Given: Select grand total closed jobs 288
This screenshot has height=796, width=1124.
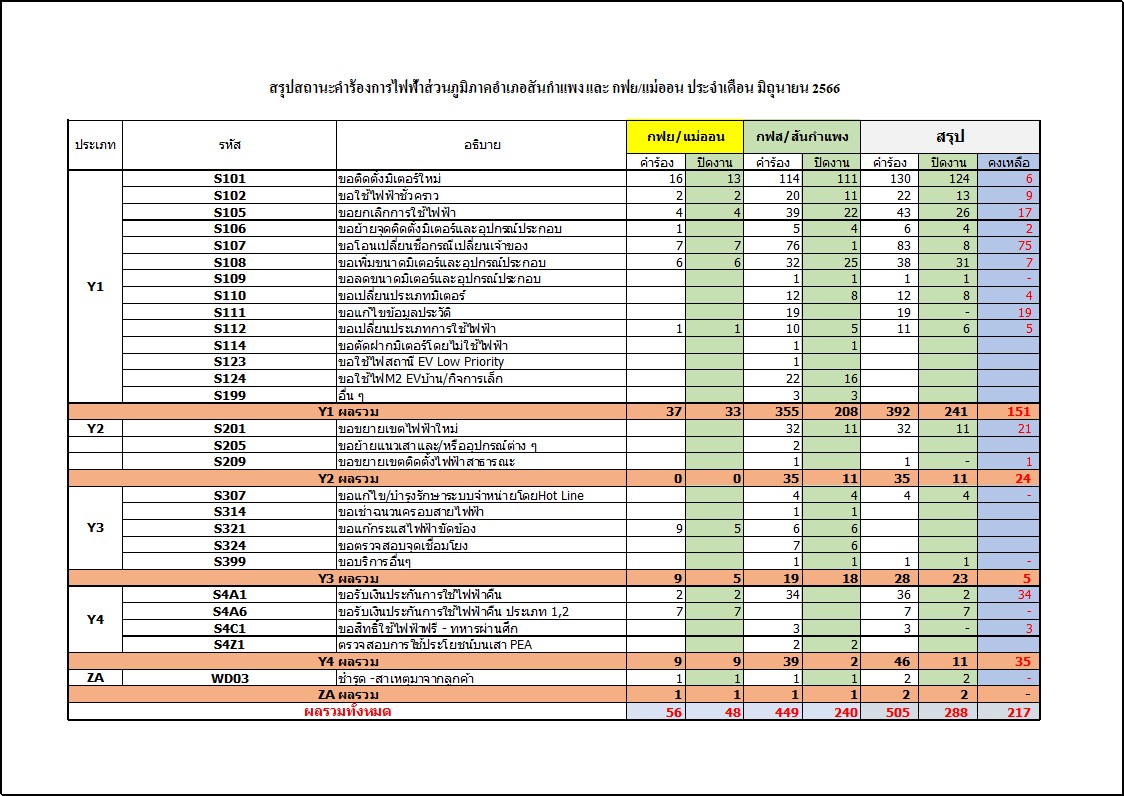Looking at the screenshot, I should (956, 712).
